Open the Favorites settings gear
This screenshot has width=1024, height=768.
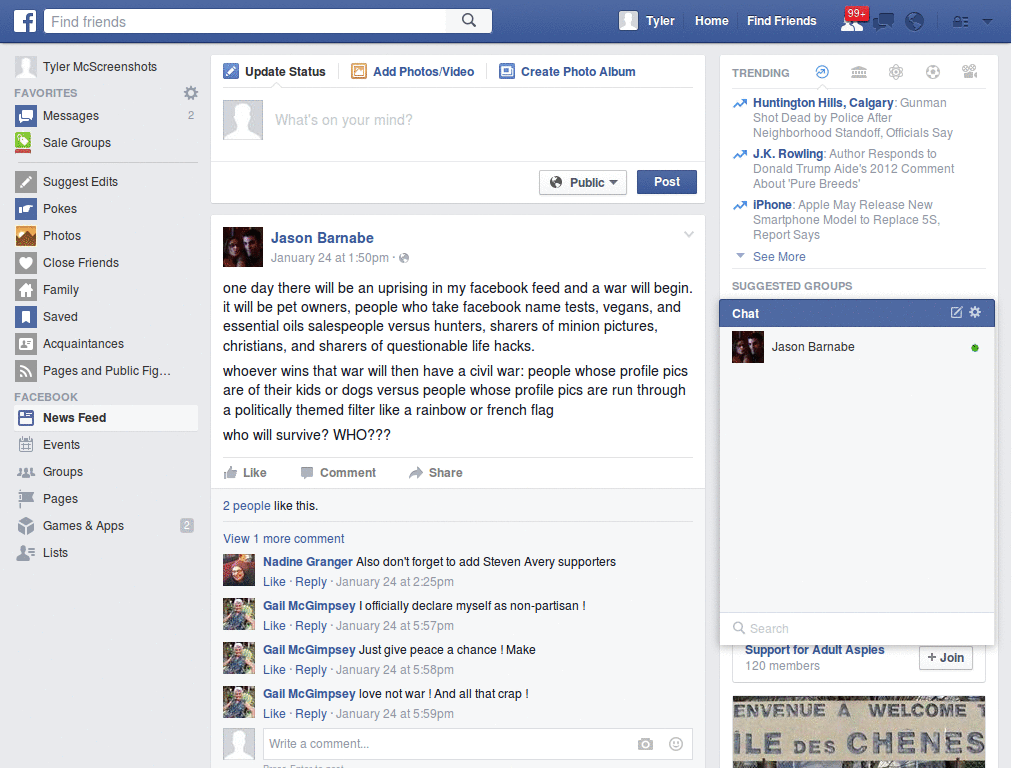click(x=191, y=93)
